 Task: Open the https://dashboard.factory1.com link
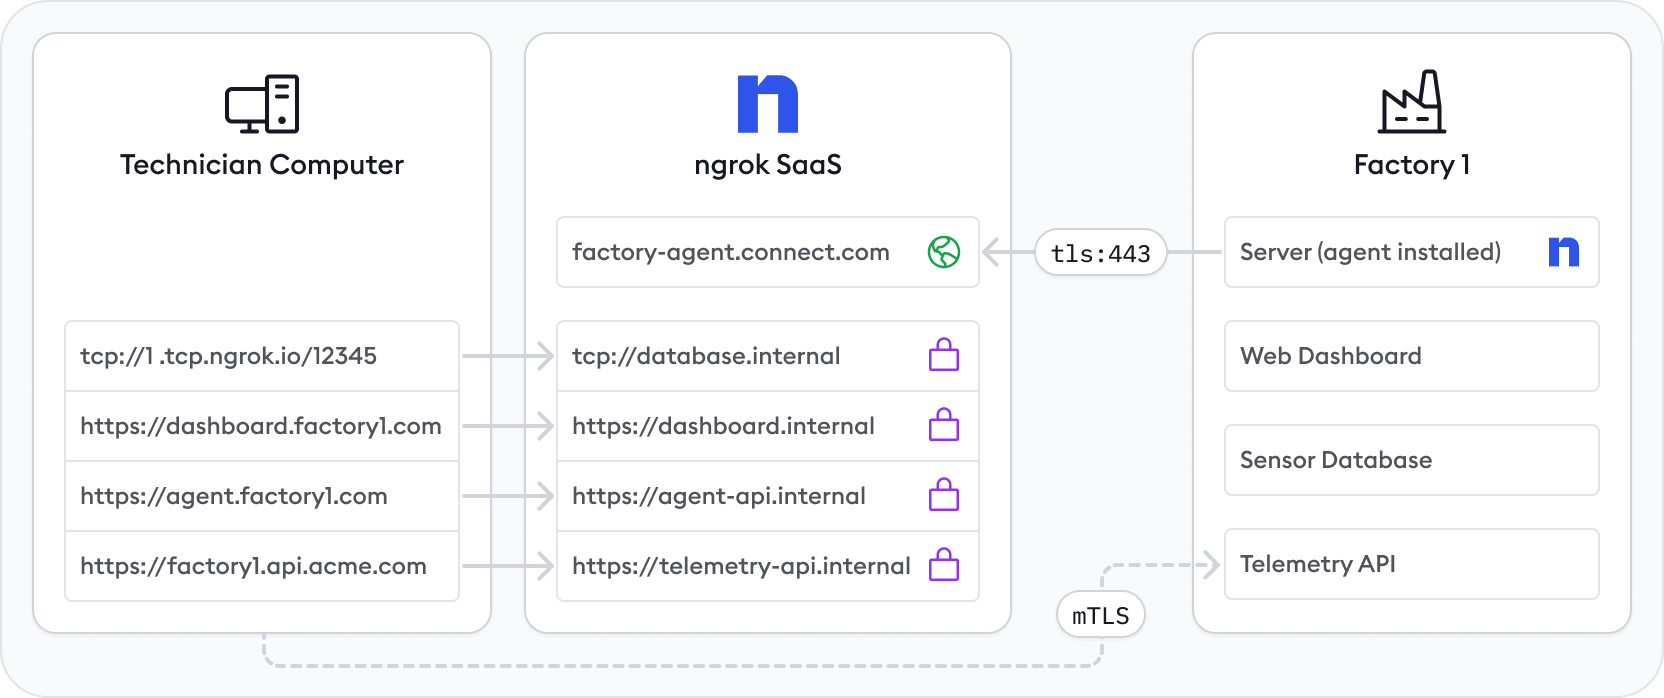coord(260,426)
